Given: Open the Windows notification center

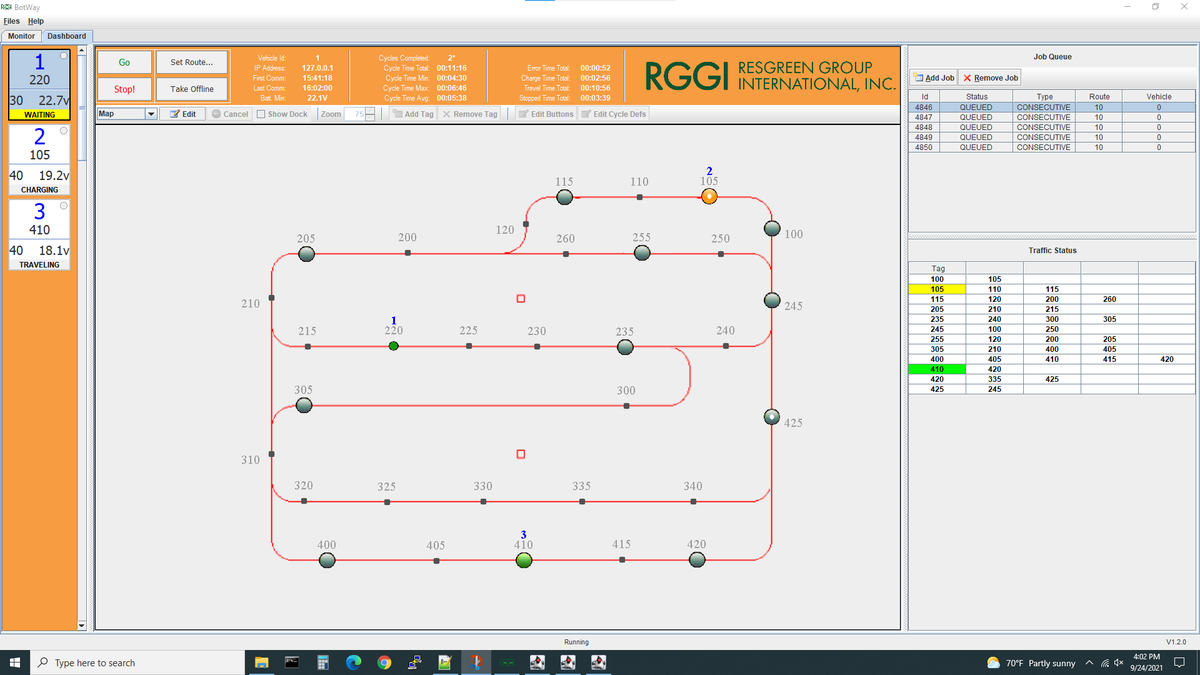Looking at the screenshot, I should [x=1179, y=663].
